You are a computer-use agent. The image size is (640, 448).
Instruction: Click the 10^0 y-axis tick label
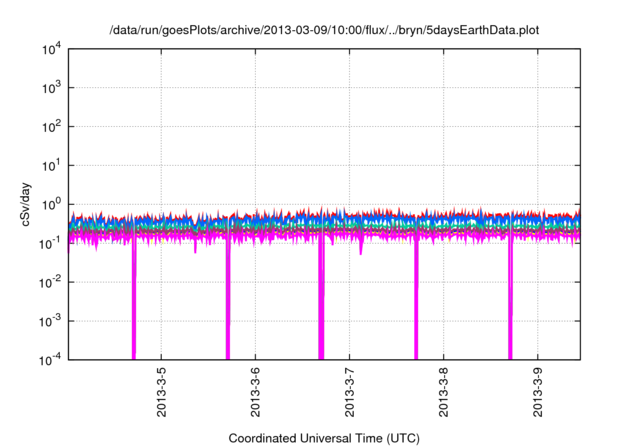coord(52,204)
